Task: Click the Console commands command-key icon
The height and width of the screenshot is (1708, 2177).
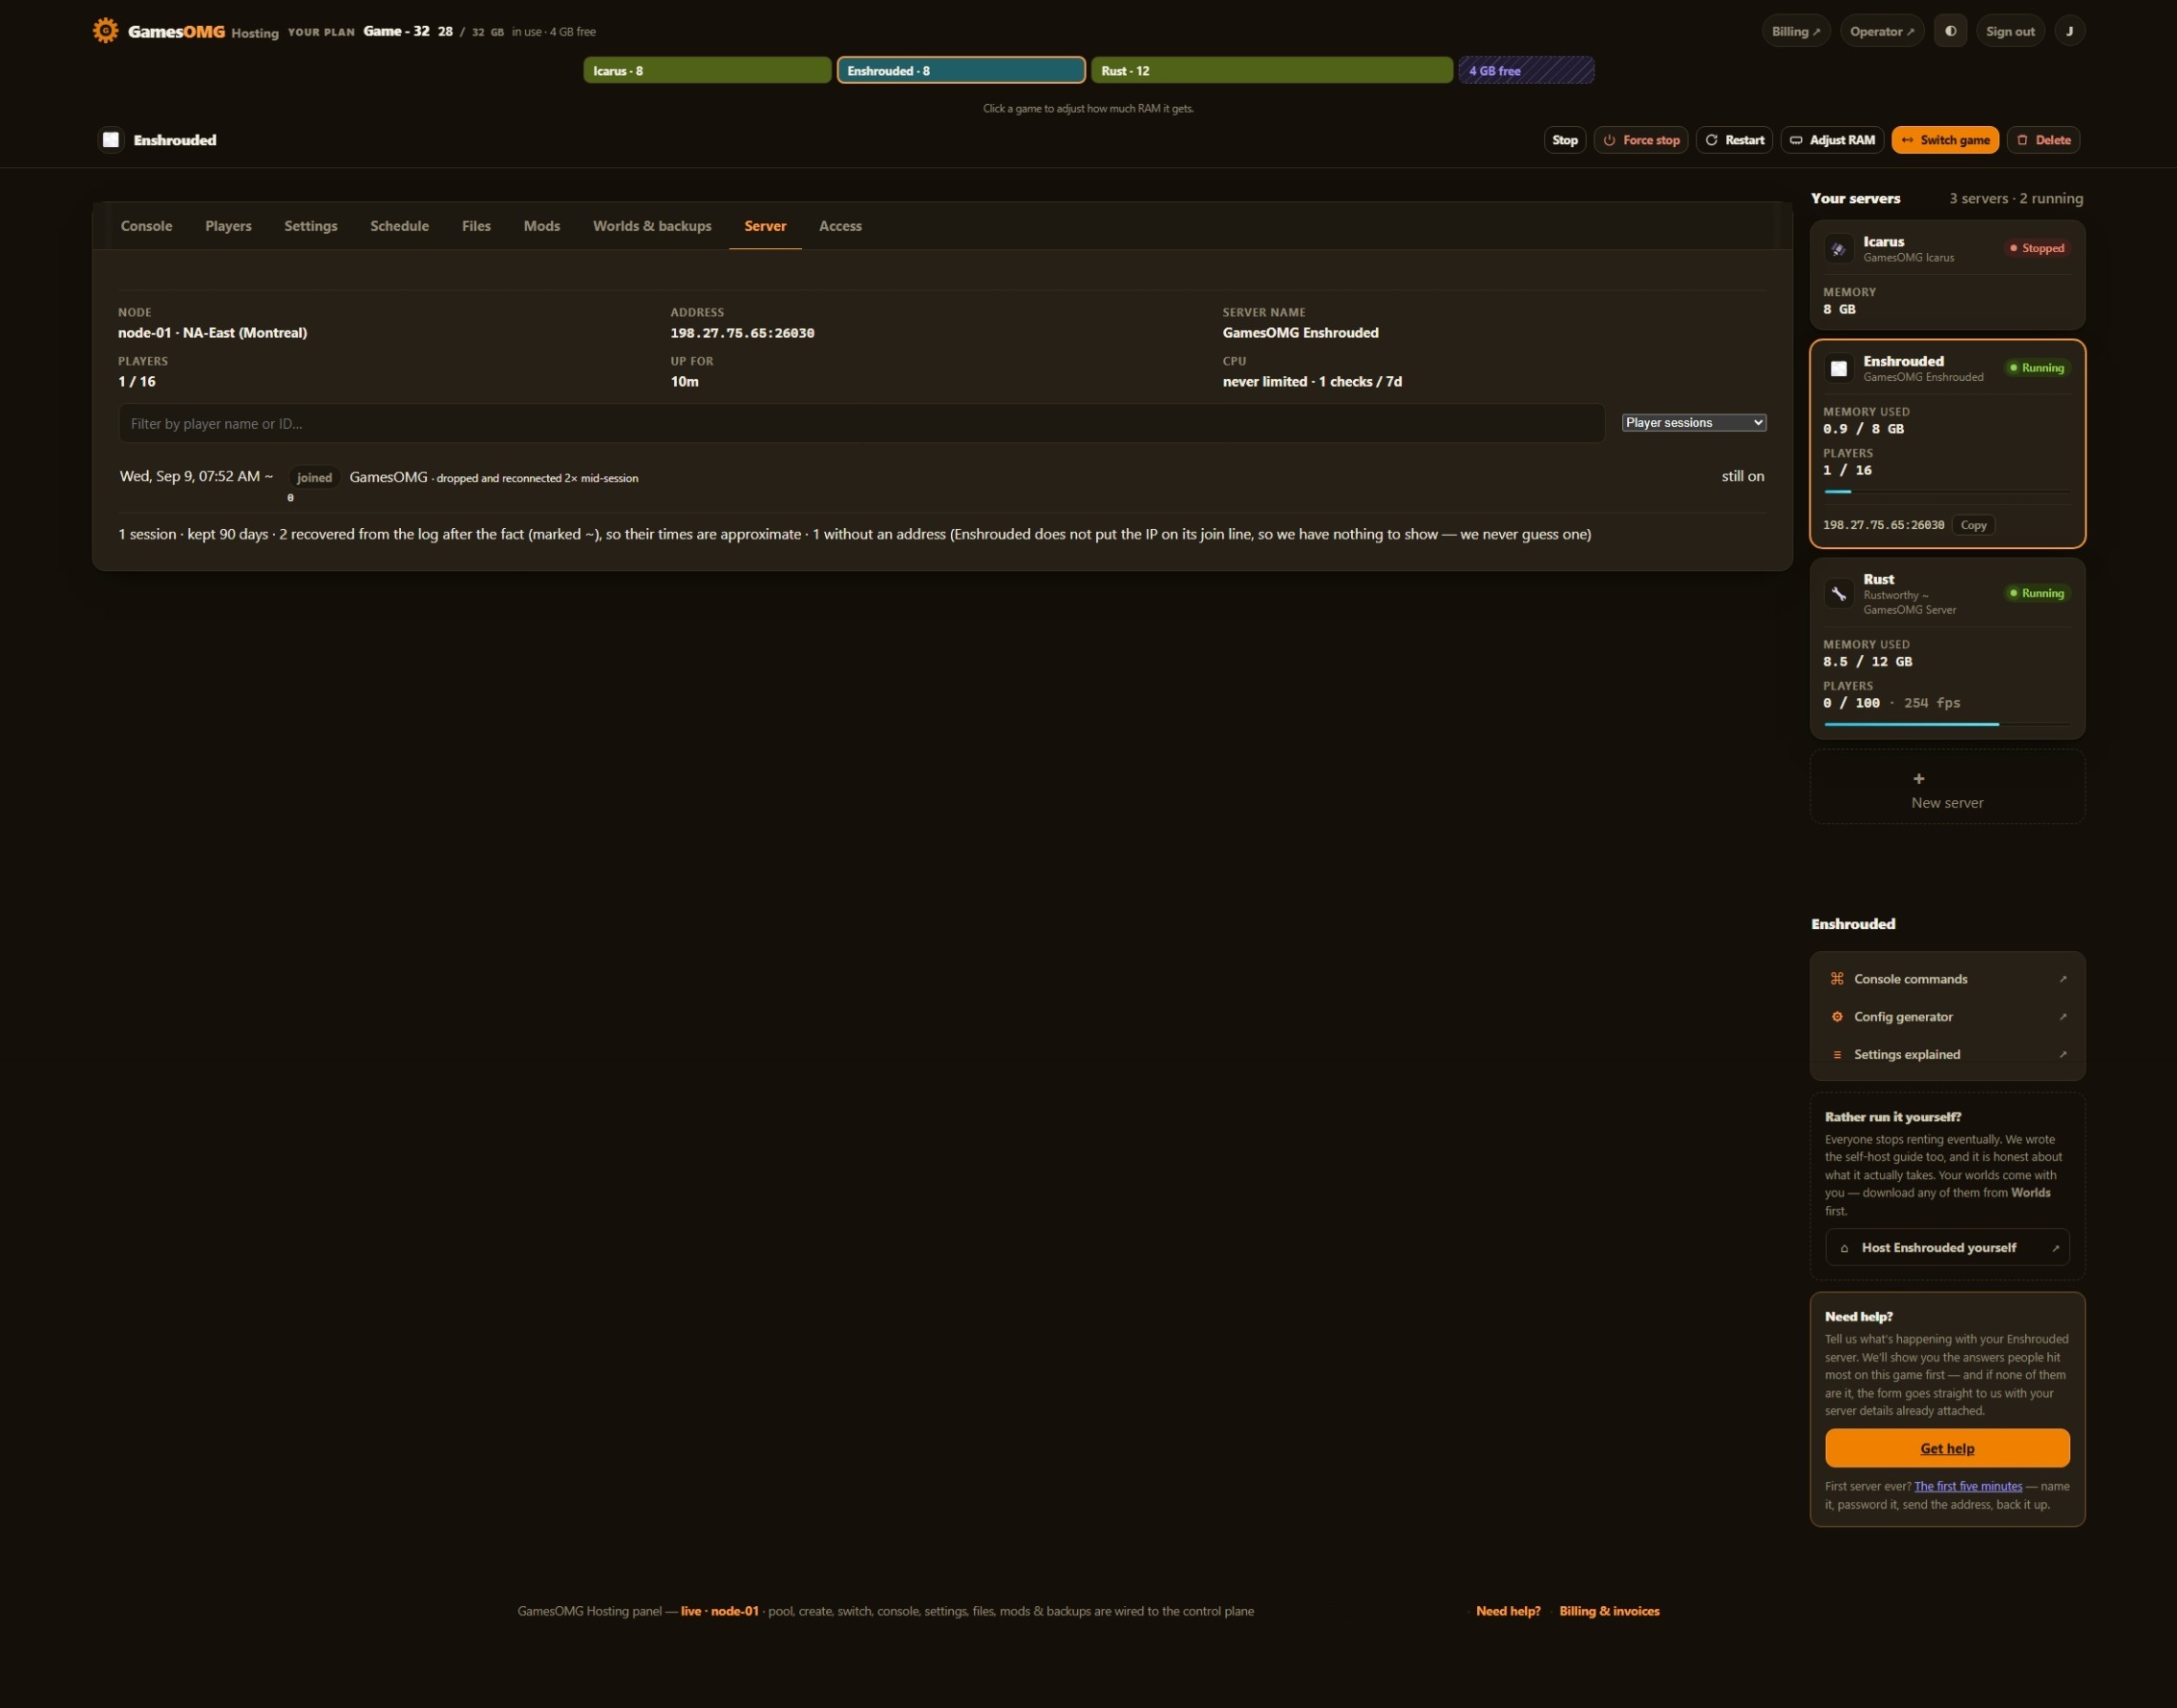Action: pos(1836,979)
